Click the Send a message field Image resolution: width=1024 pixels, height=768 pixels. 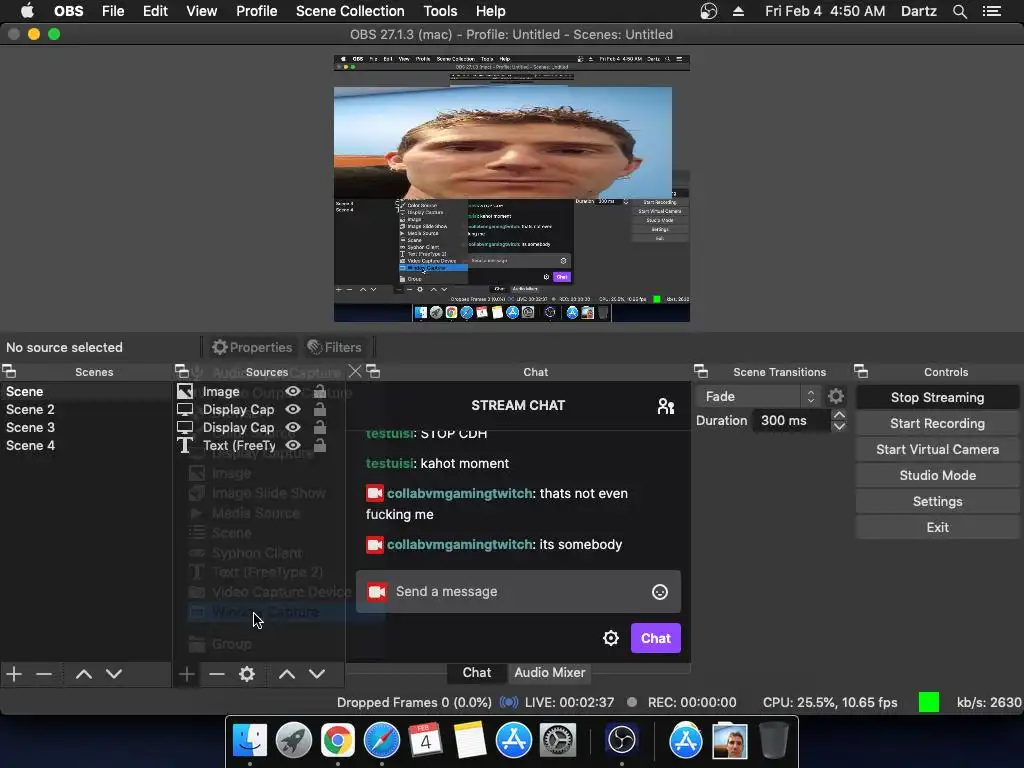(x=519, y=592)
